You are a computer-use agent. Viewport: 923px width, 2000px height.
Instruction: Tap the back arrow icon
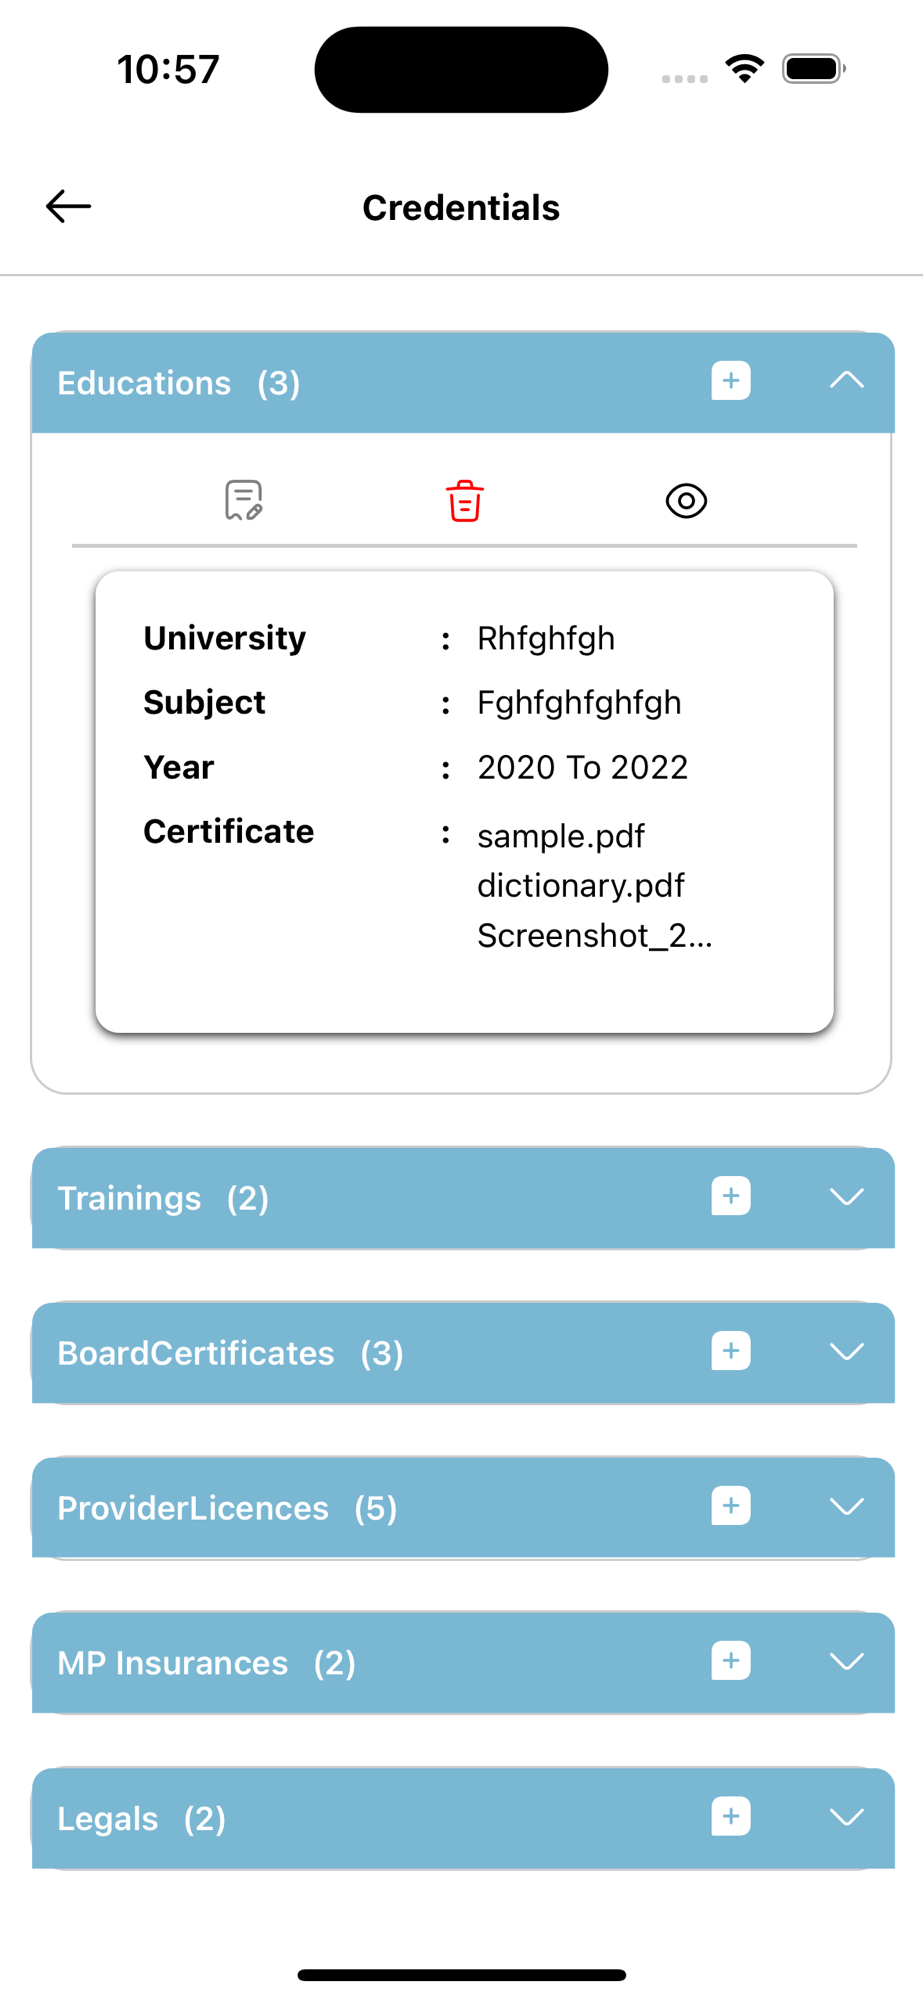tap(68, 207)
